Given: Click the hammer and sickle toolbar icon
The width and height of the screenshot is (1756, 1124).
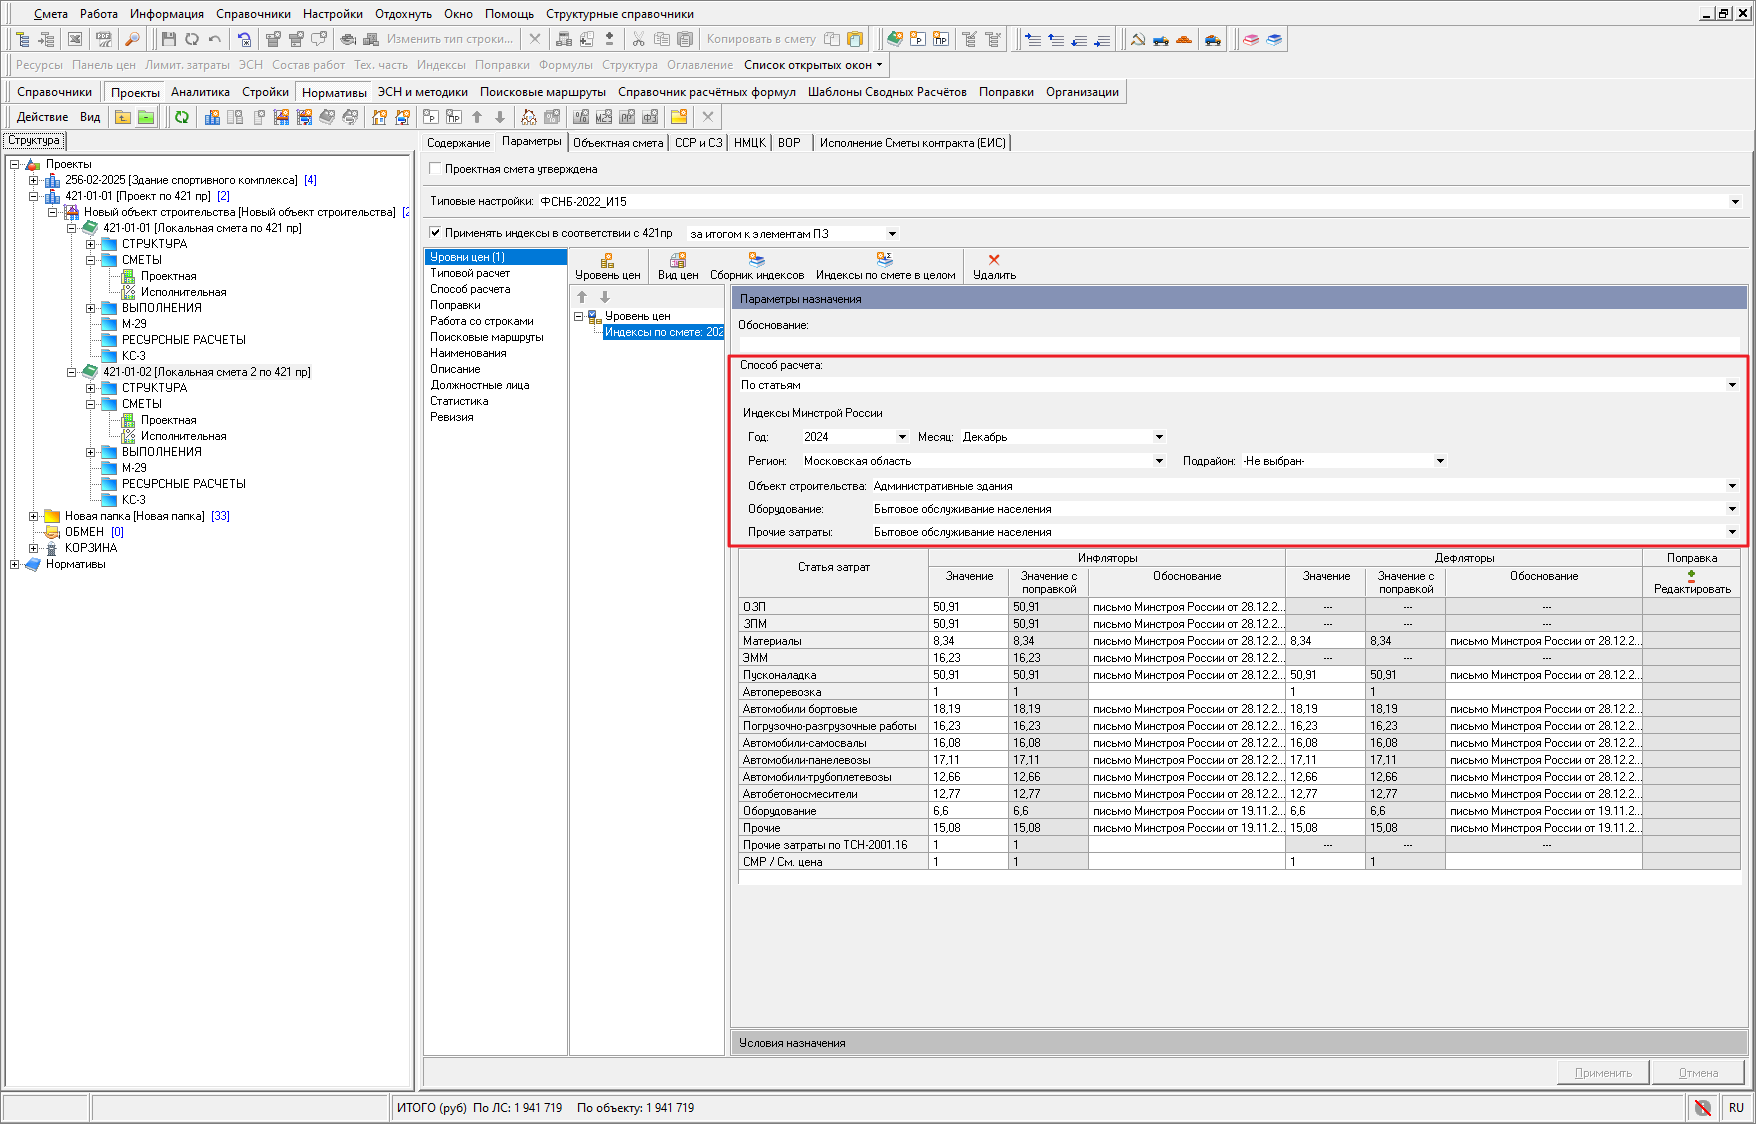Looking at the screenshot, I should pyautogui.click(x=1138, y=39).
